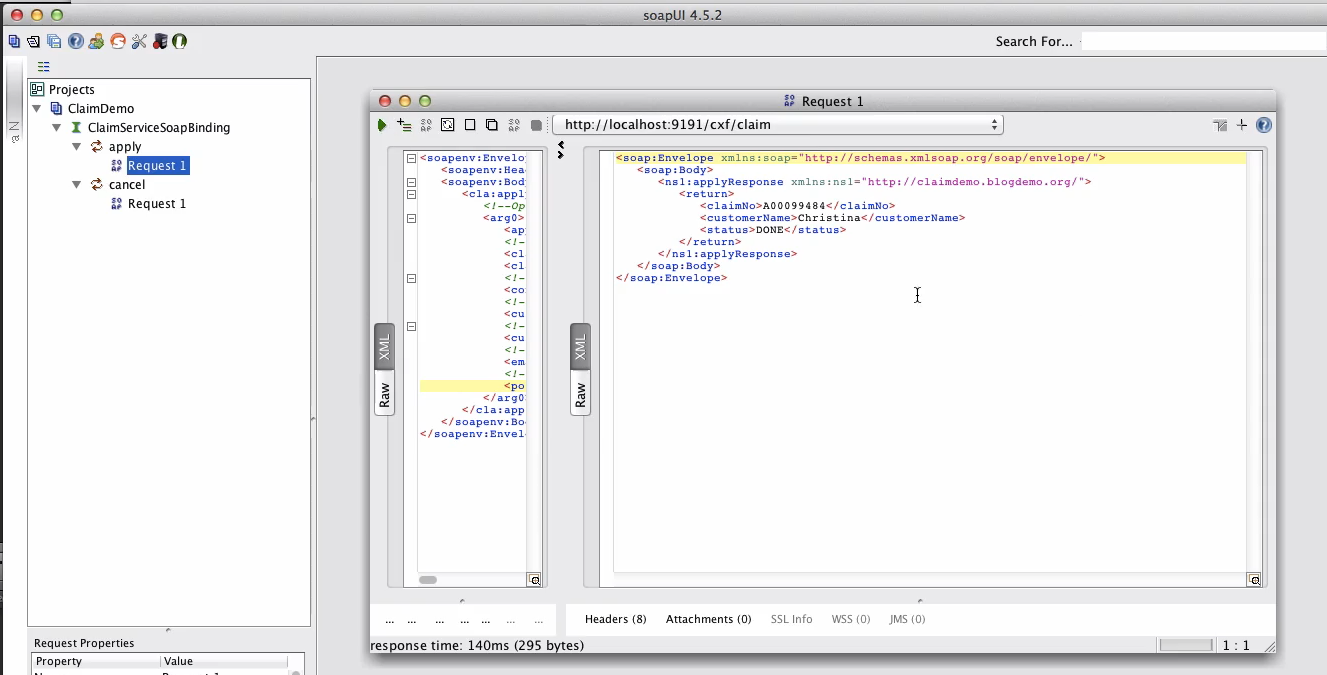Click the grey SOAP icon beside stop button
This screenshot has width=1327, height=675.
tap(514, 125)
